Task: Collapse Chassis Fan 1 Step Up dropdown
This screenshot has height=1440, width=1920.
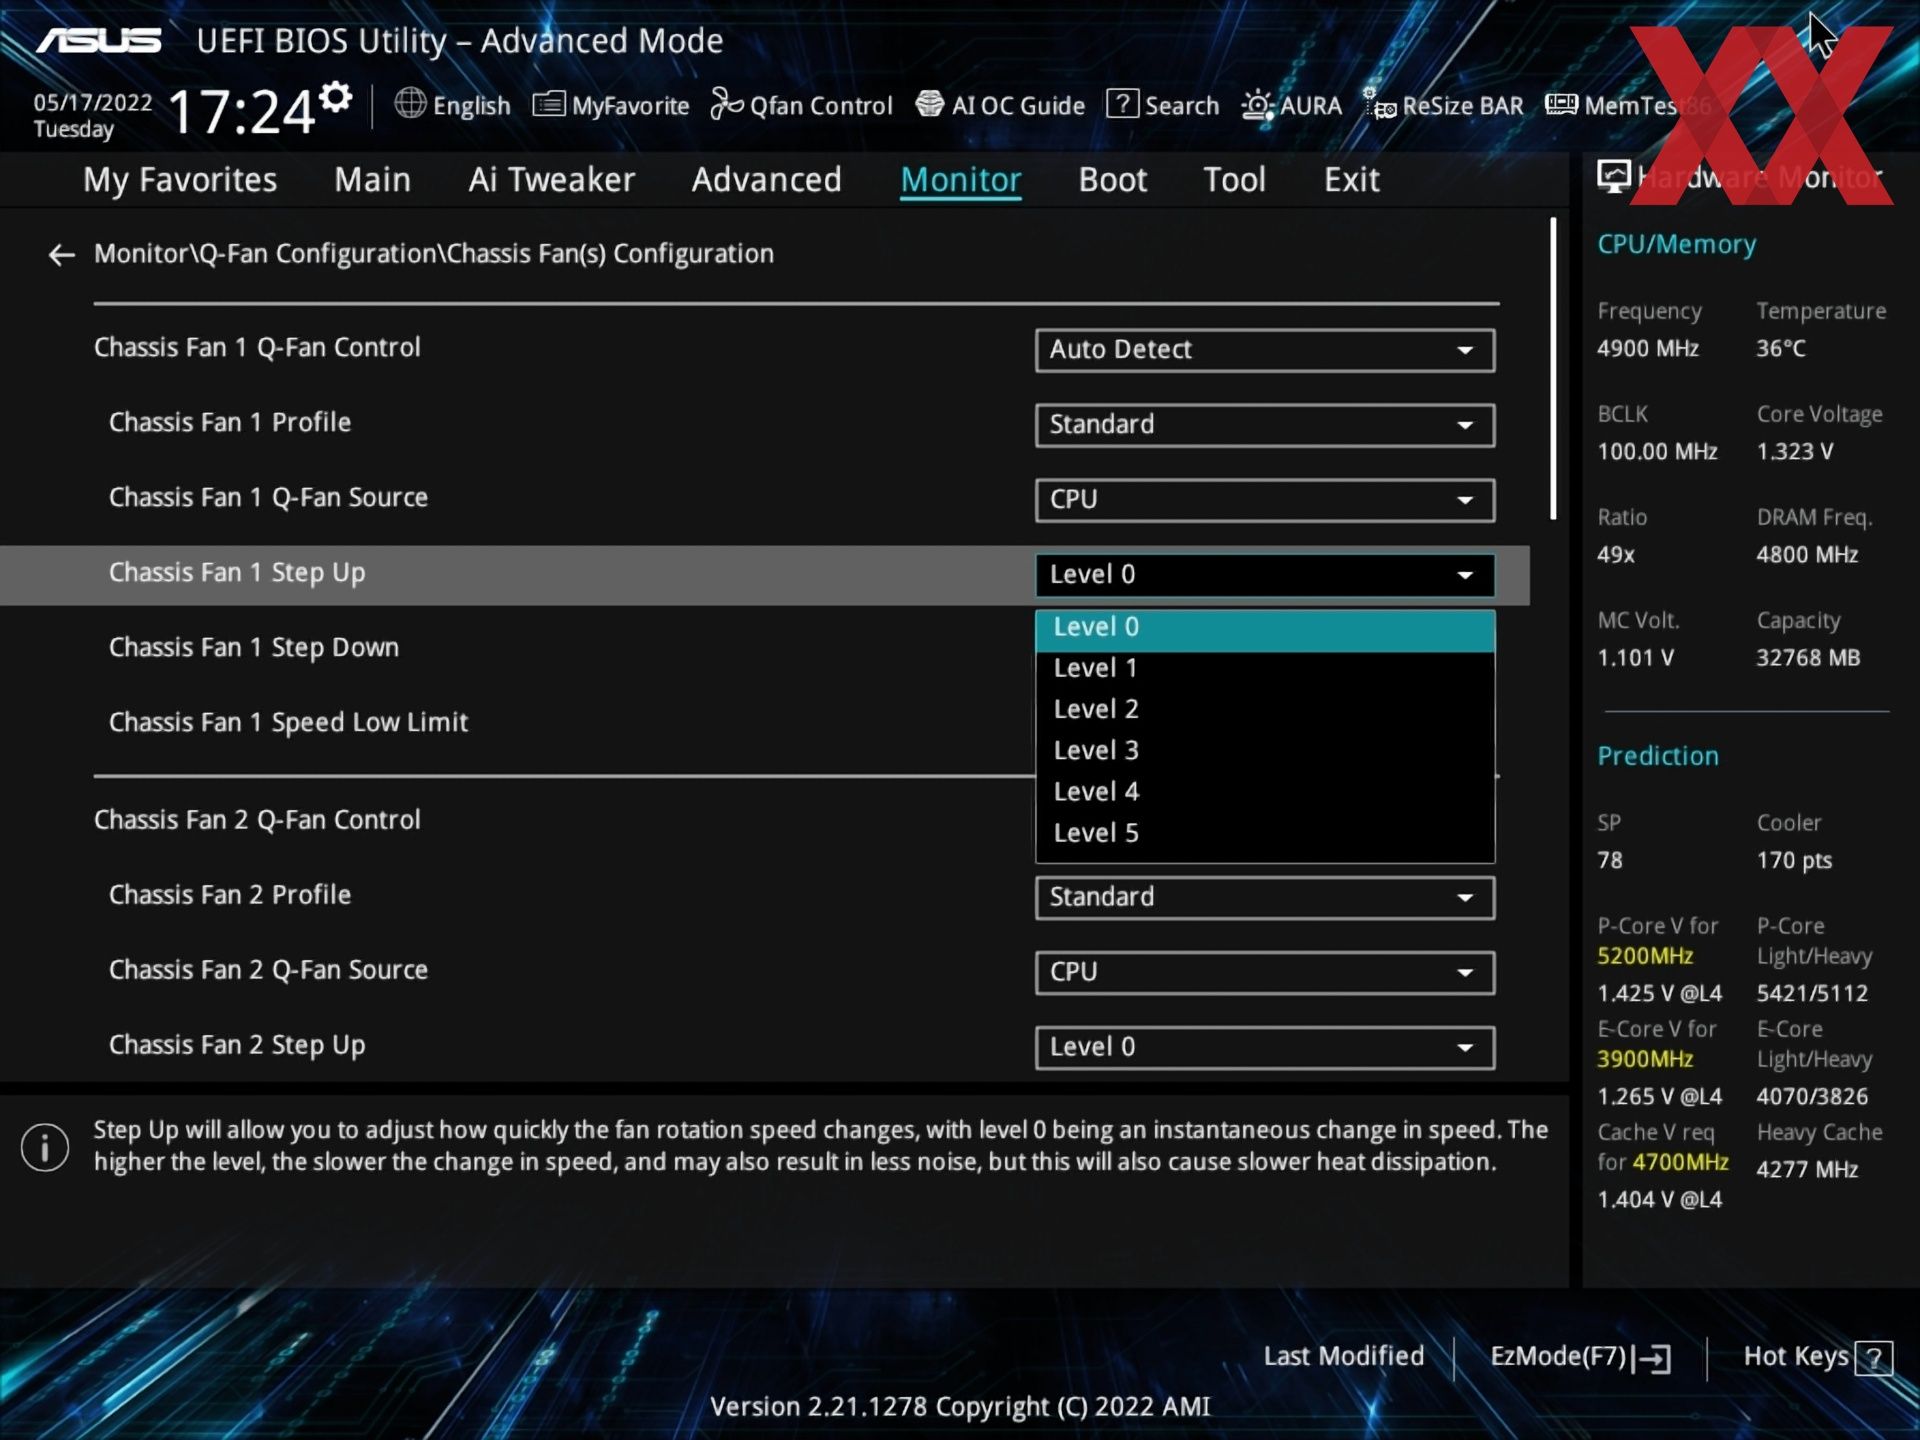Action: click(1265, 575)
